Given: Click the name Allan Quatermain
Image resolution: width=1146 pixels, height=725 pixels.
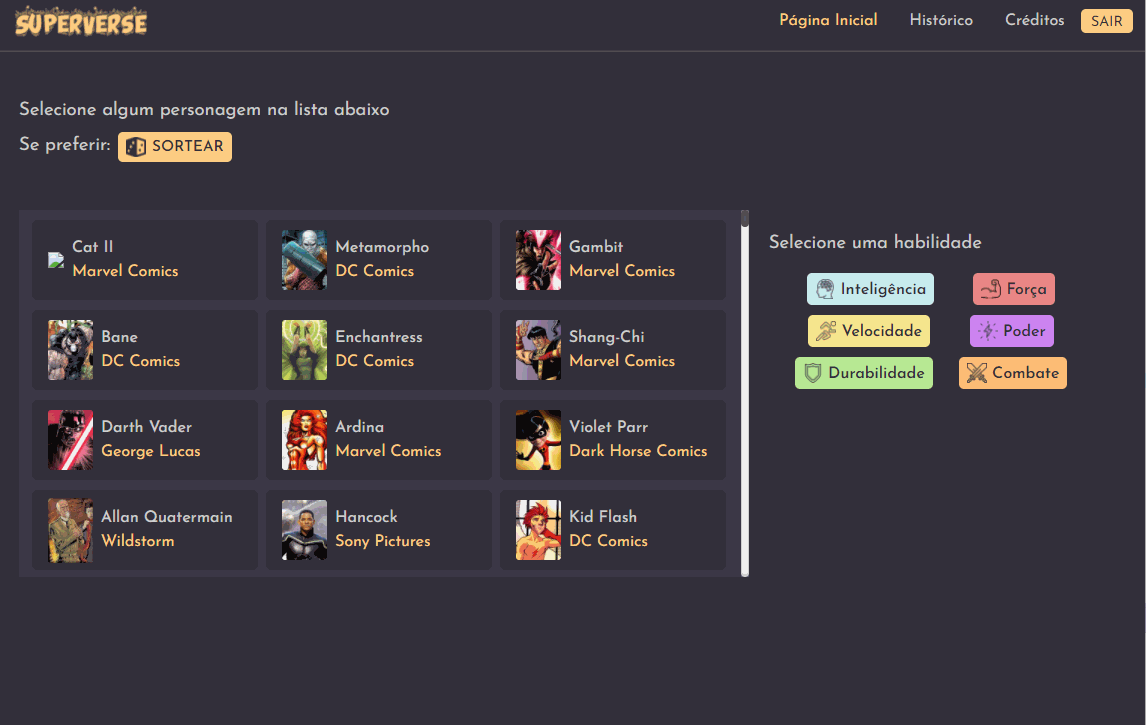Looking at the screenshot, I should (x=167, y=517).
